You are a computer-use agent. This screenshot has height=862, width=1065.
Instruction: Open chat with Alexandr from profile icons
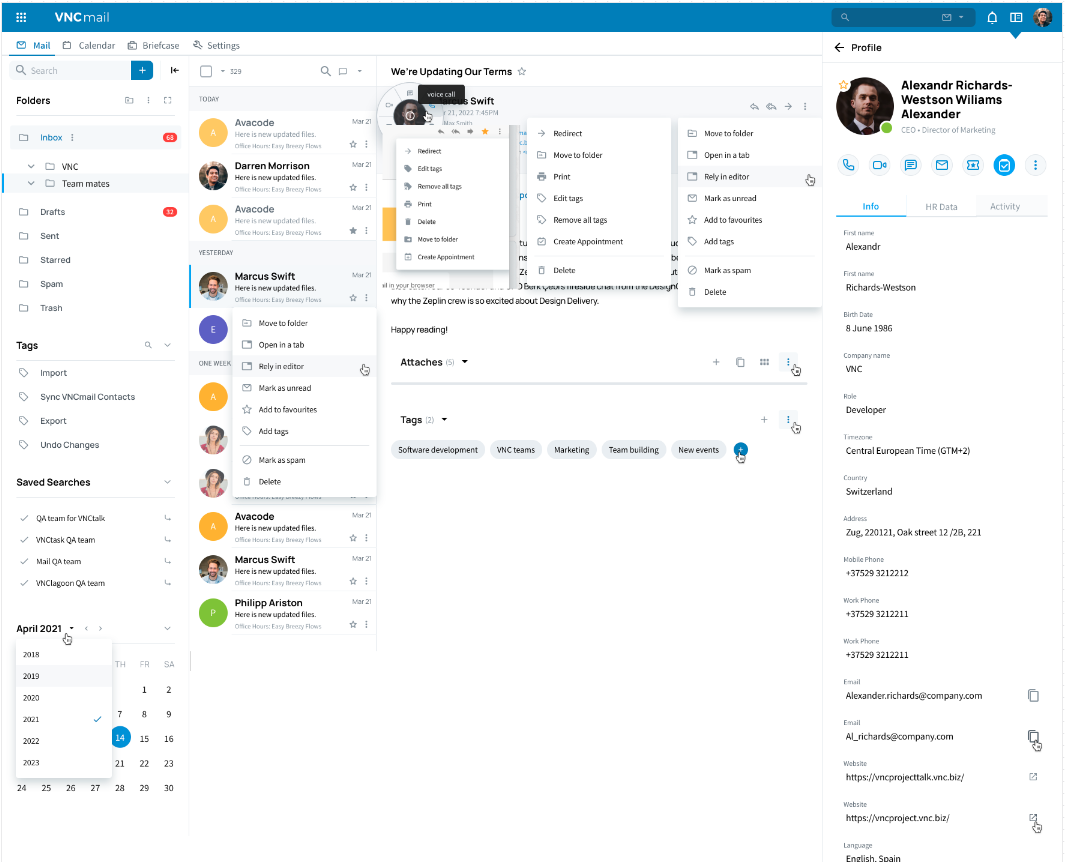click(x=911, y=165)
